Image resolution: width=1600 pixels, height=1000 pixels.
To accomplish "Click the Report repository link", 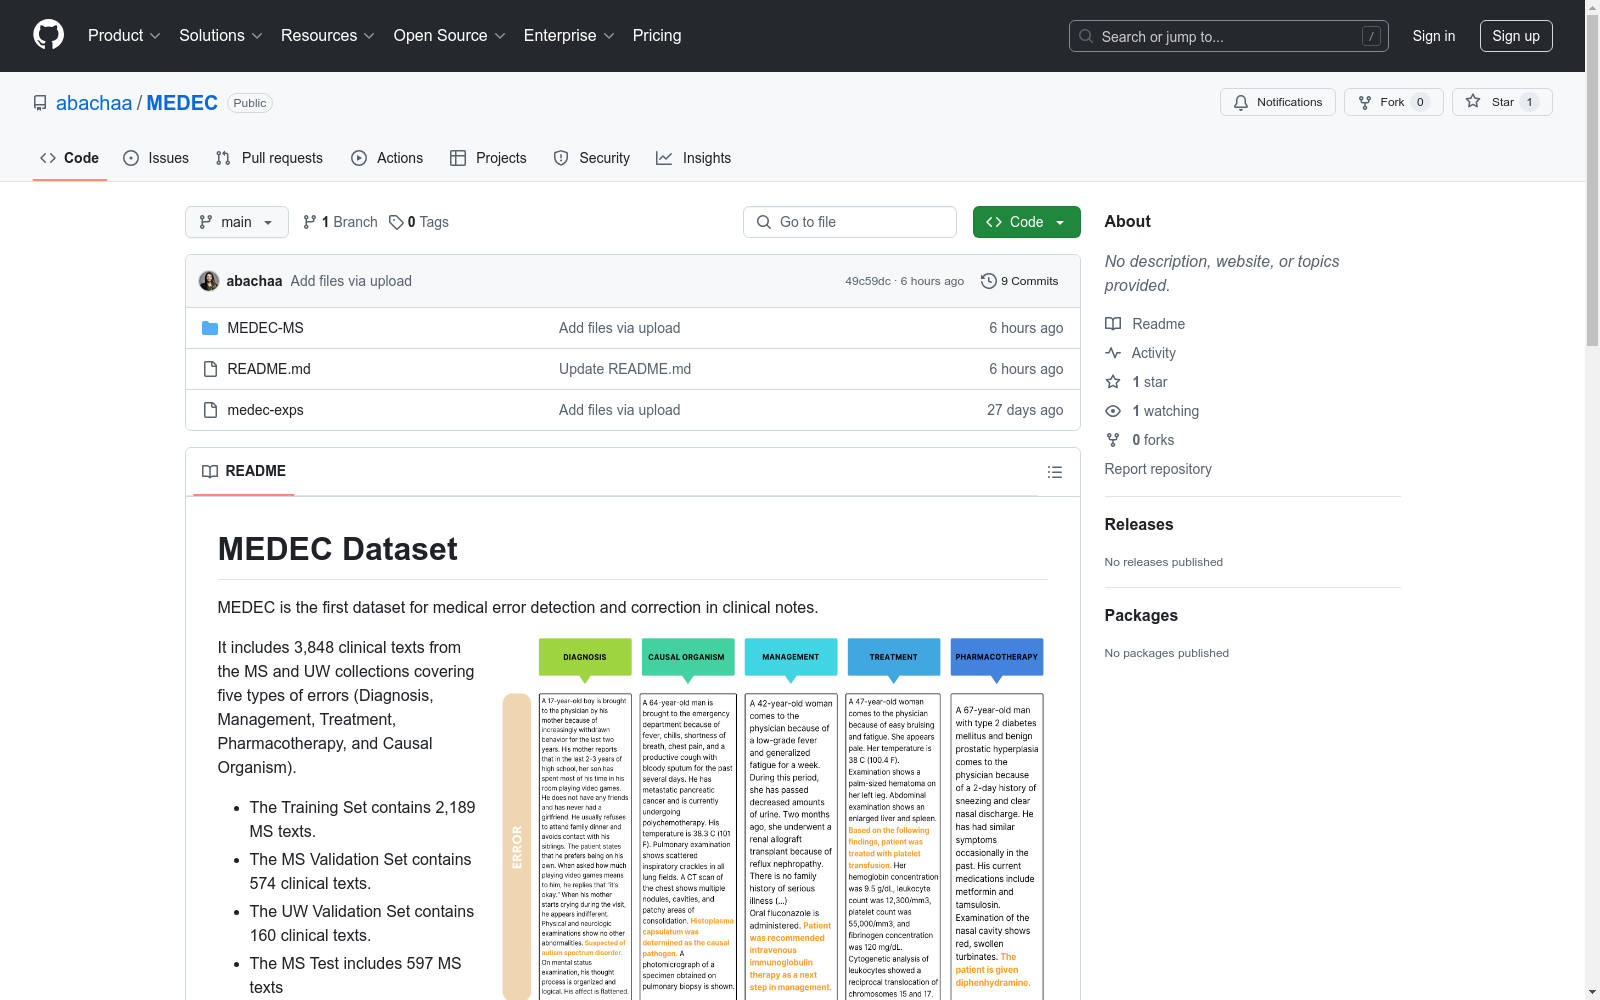I will [1158, 469].
